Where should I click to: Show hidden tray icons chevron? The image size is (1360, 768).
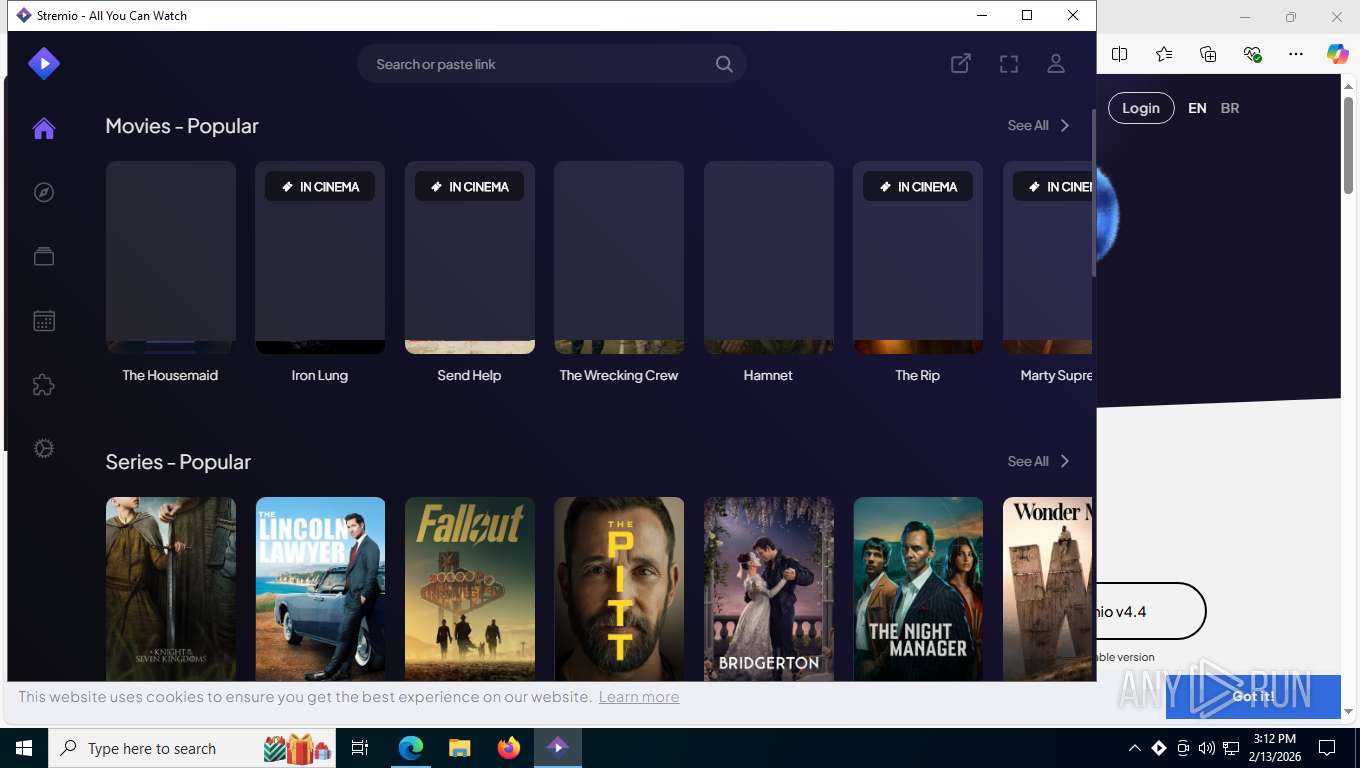point(1134,748)
